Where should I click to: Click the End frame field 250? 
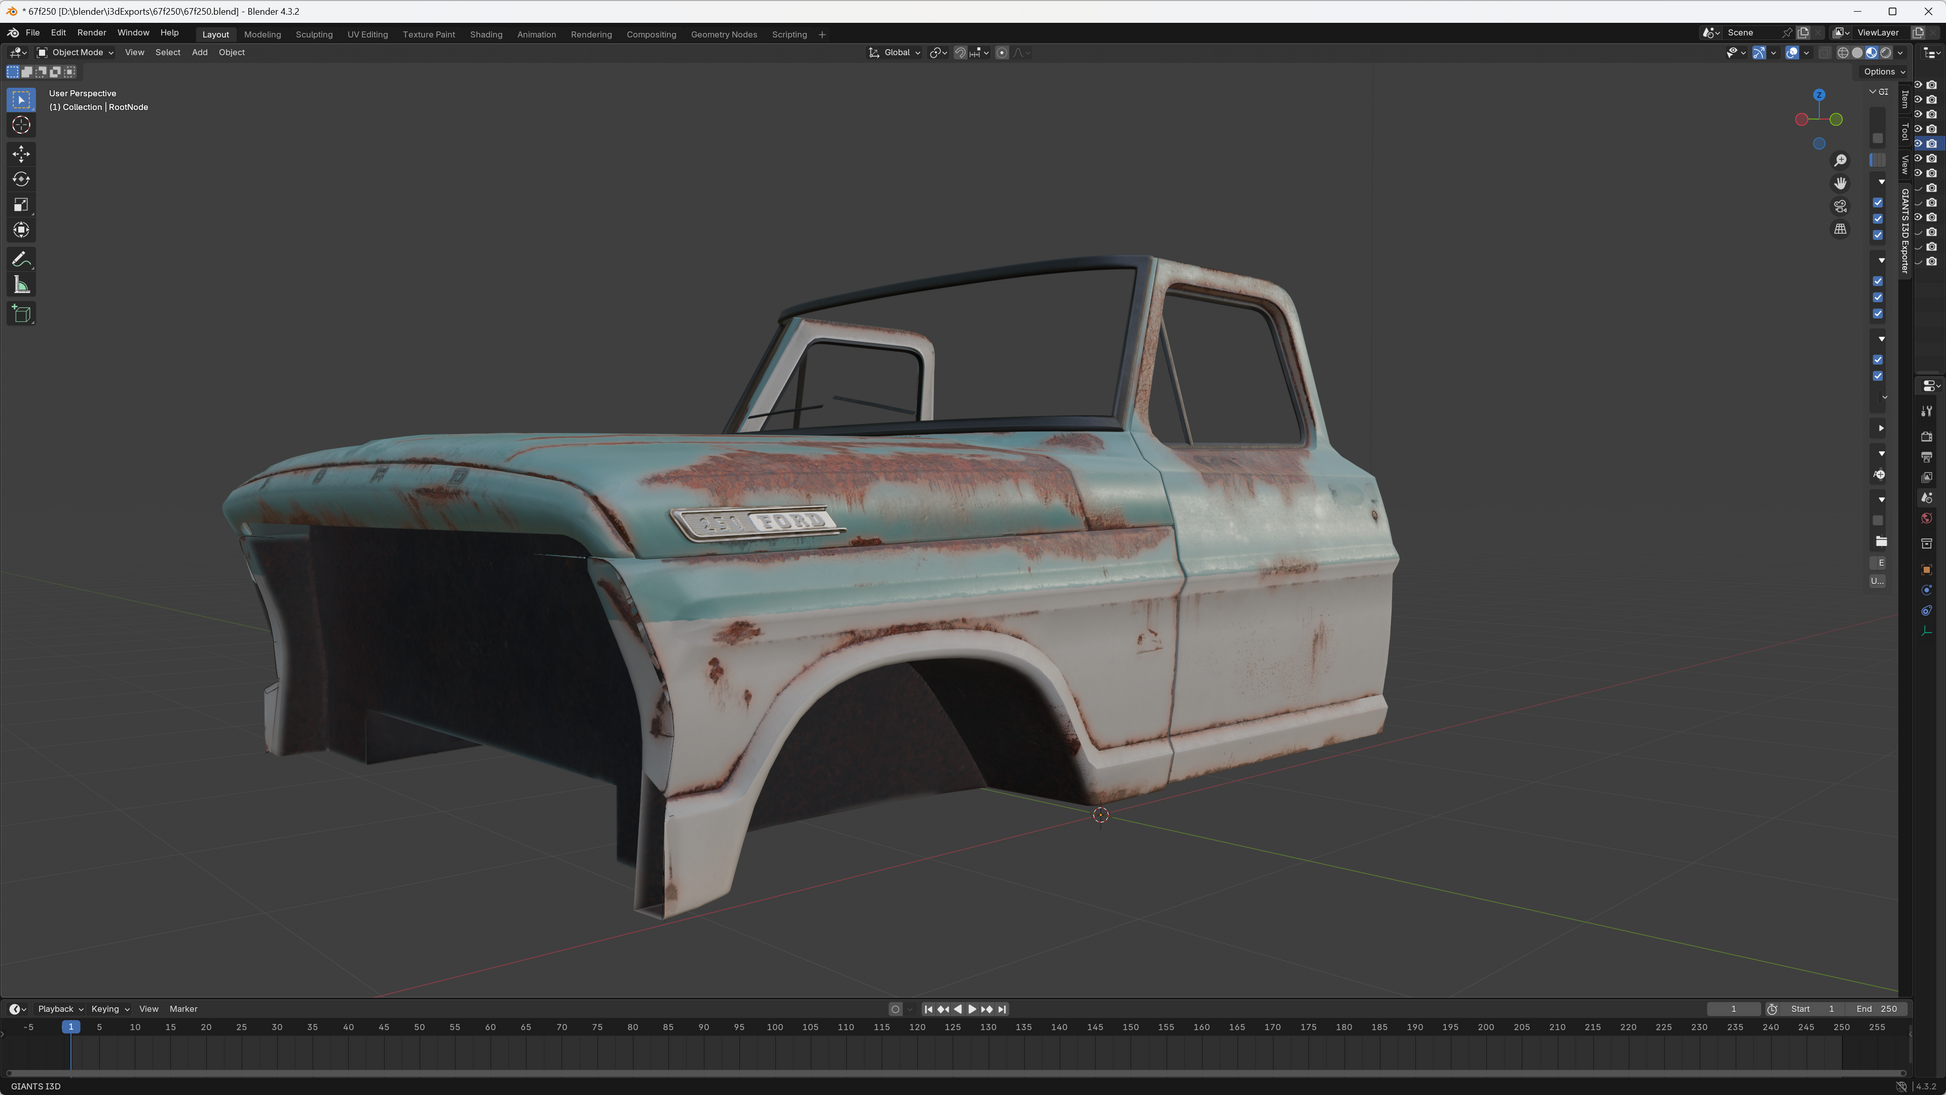1877,1009
